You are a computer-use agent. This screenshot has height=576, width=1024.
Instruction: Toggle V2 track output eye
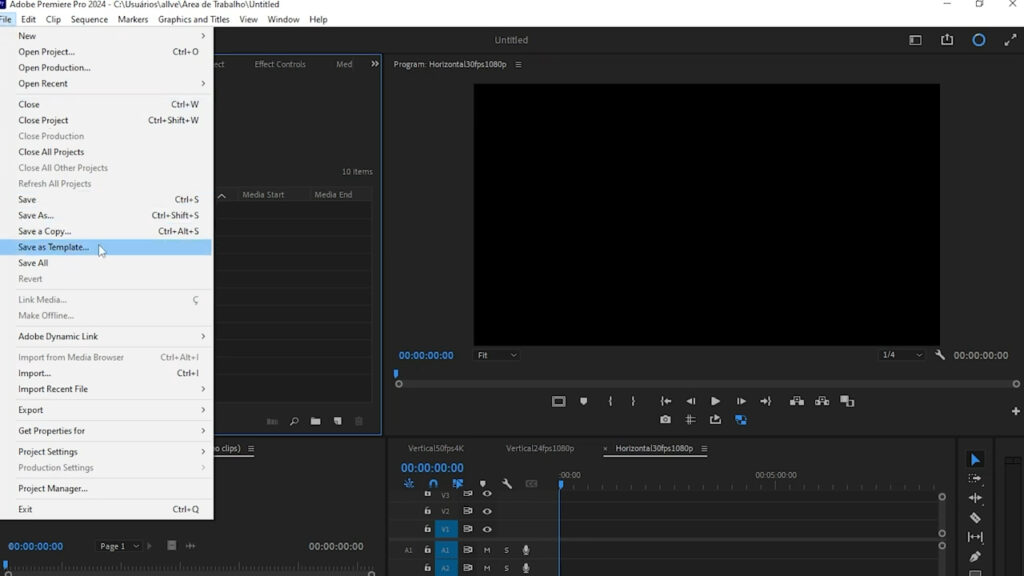coord(487,511)
